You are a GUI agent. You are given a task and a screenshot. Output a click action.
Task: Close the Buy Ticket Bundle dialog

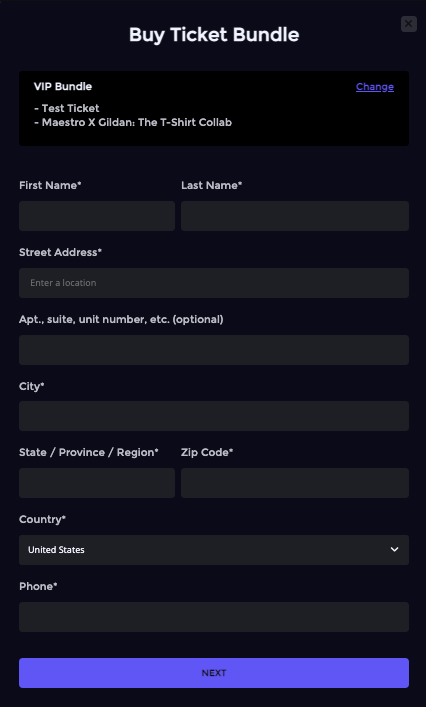point(408,23)
